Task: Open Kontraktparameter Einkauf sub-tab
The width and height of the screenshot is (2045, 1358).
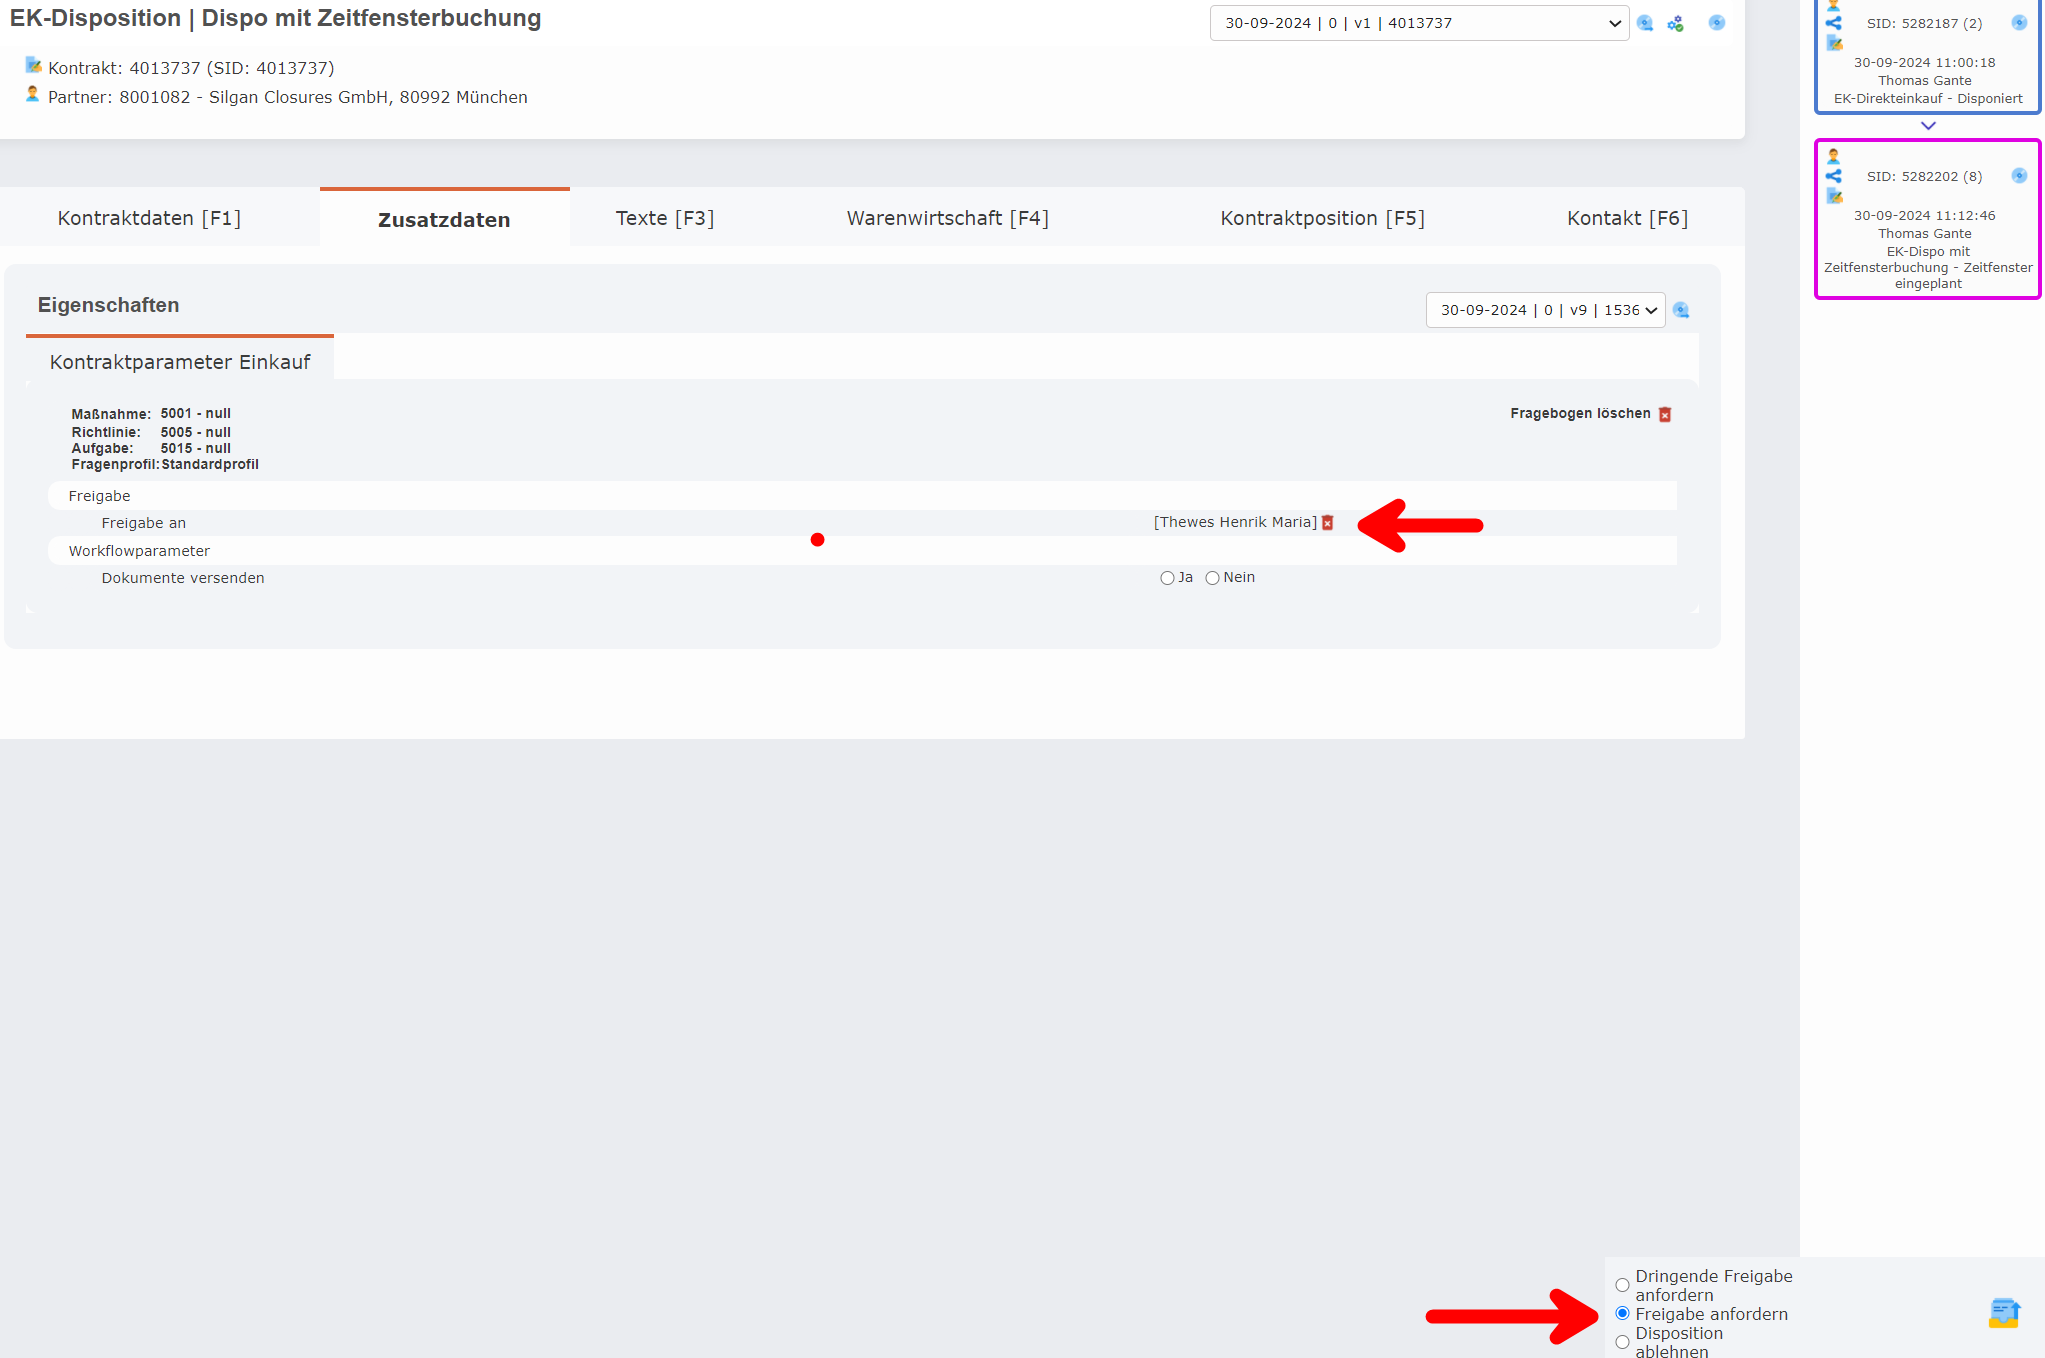Action: point(180,362)
